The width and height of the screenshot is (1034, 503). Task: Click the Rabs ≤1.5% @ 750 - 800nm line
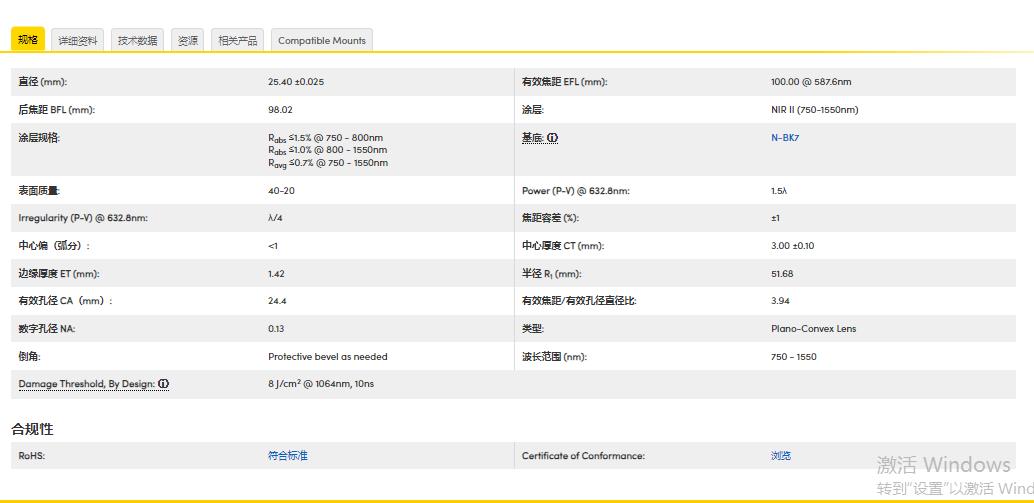325,138
